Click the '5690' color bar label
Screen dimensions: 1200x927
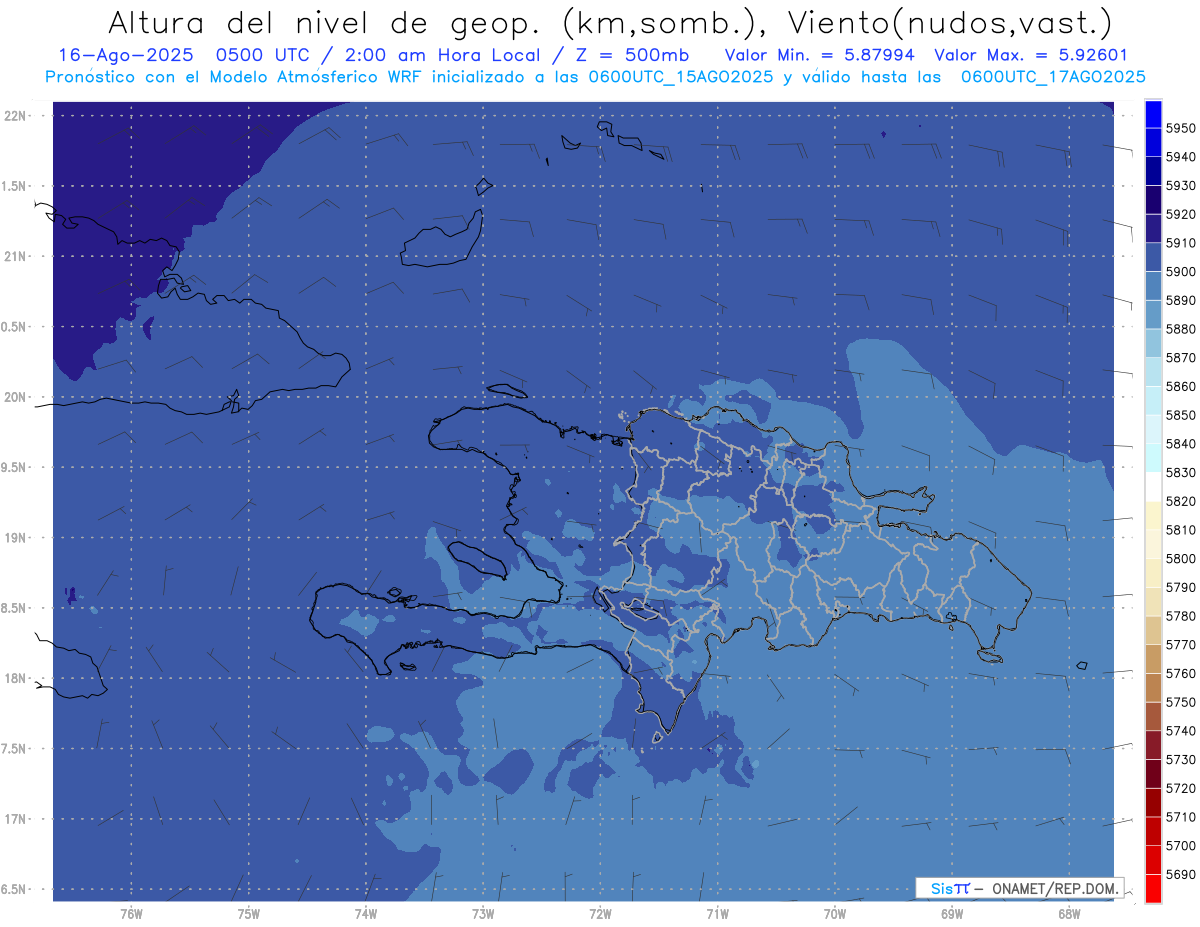tap(1180, 874)
